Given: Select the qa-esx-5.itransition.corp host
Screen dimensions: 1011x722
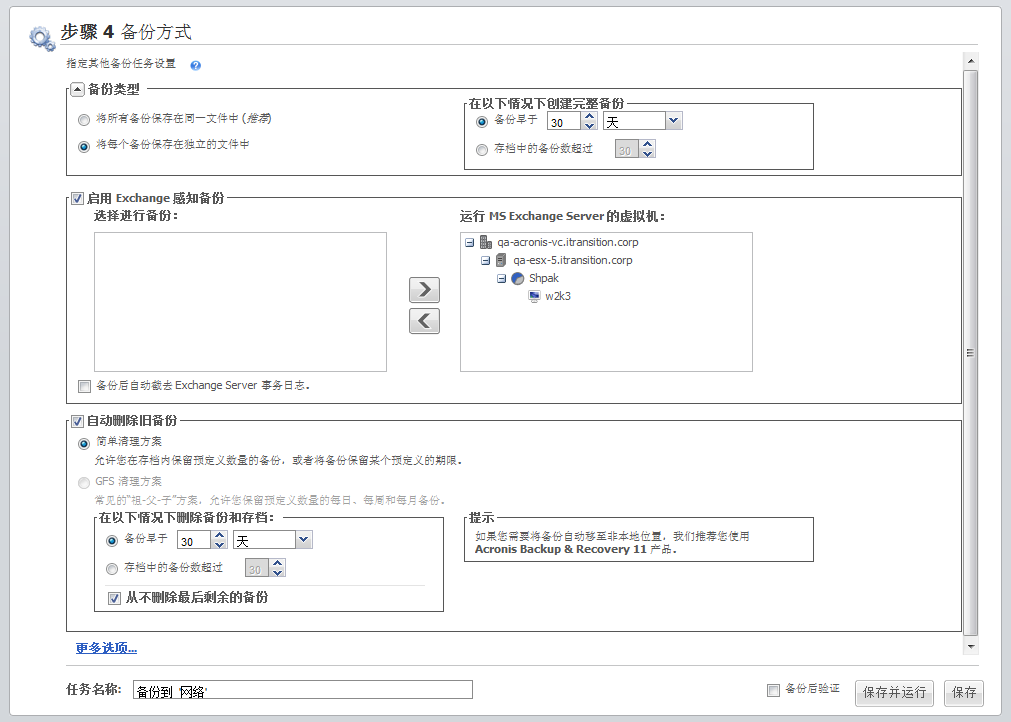Looking at the screenshot, I should click(x=572, y=260).
